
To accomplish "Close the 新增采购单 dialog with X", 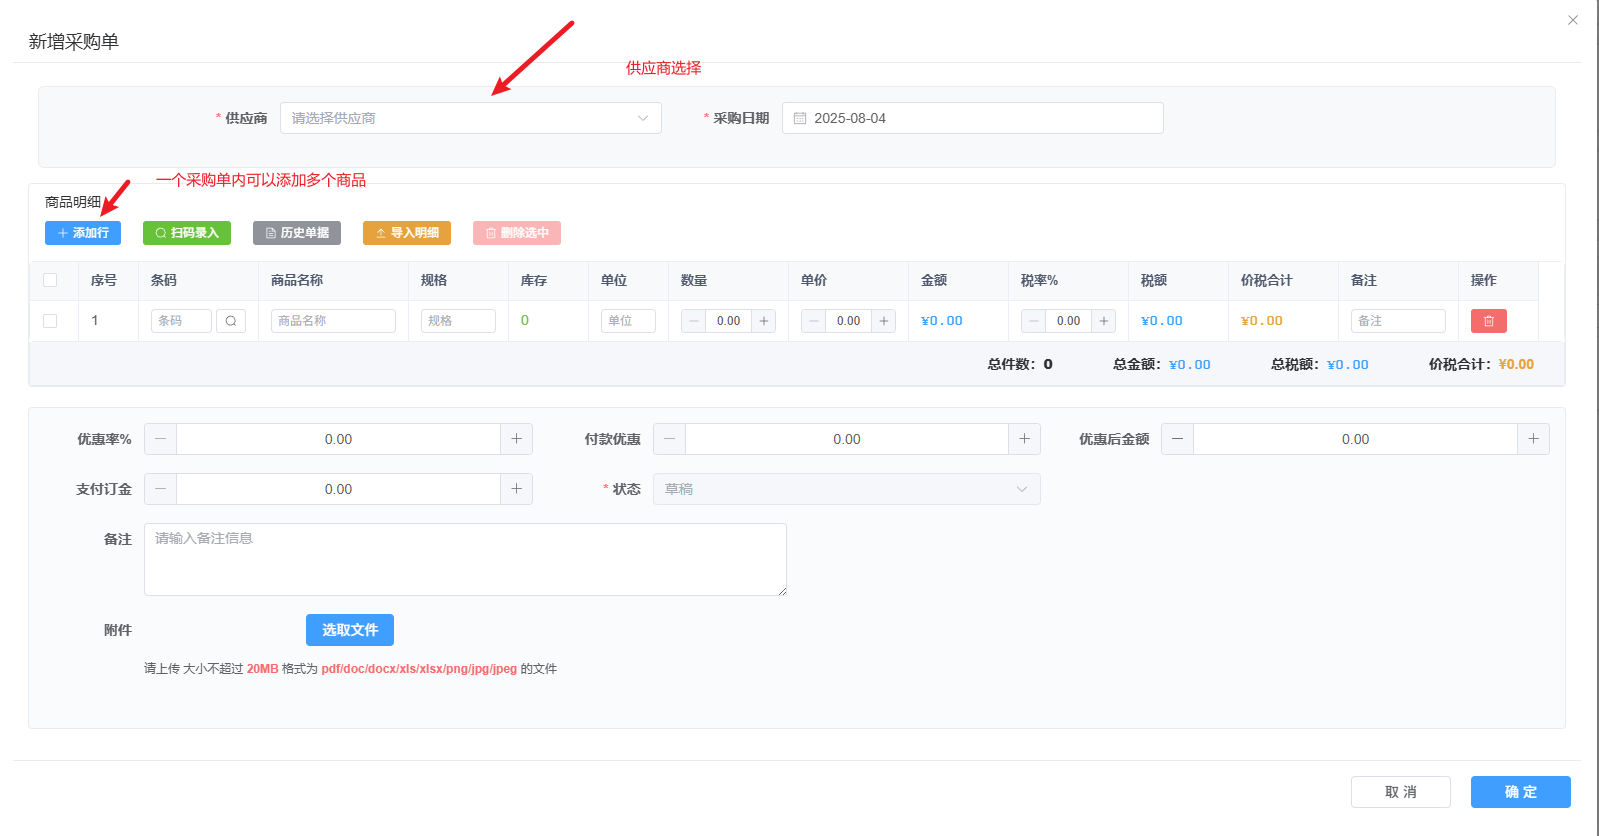I will (1573, 20).
